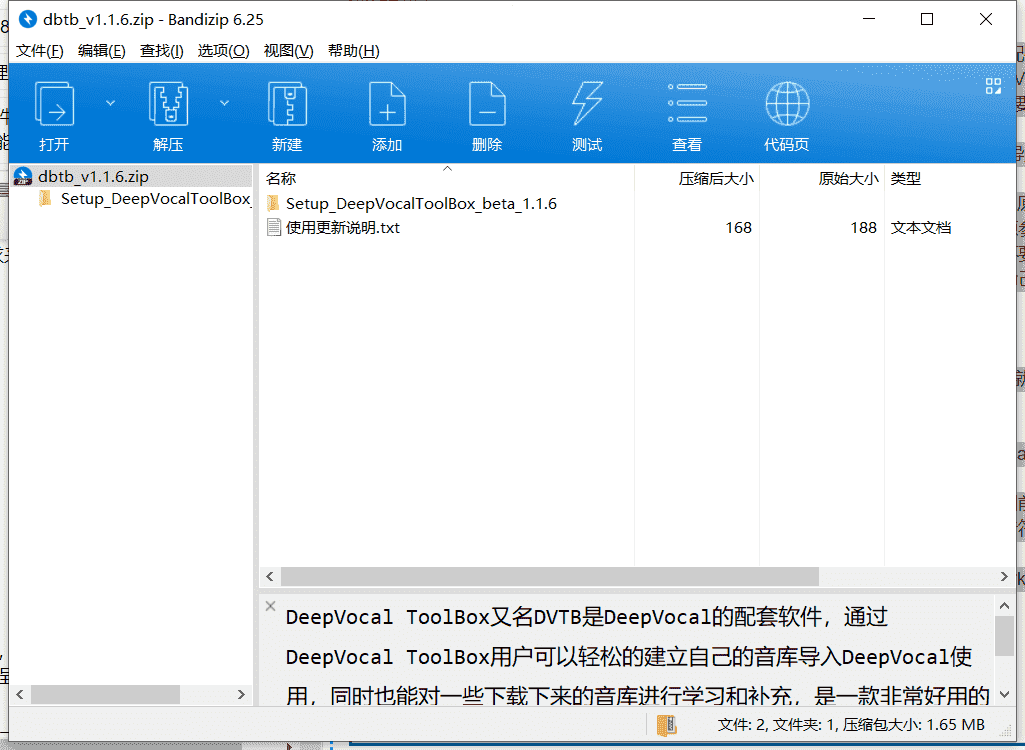Click the archive icon in the status bar
1025x750 pixels.
[666, 724]
